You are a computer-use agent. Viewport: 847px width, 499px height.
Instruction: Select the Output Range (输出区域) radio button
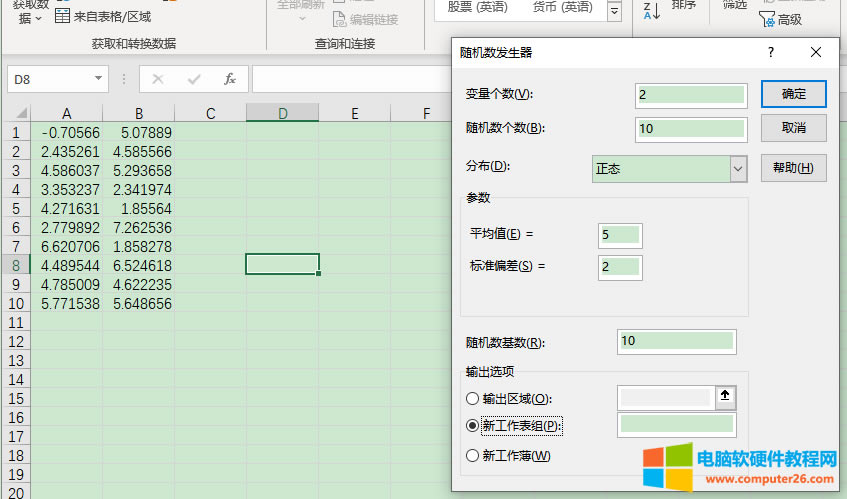pyautogui.click(x=474, y=399)
